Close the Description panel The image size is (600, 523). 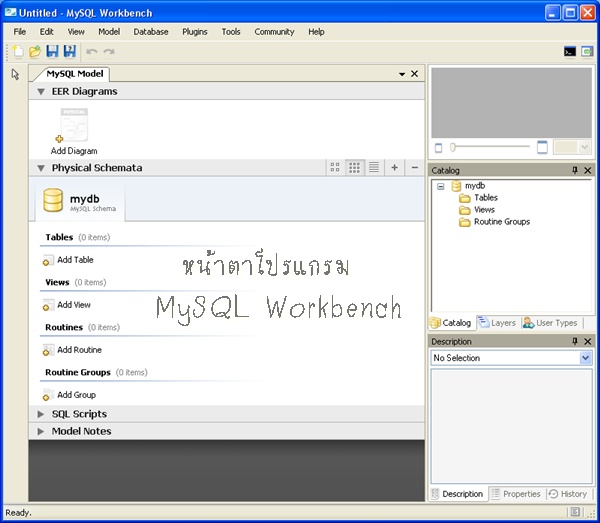[x=588, y=341]
